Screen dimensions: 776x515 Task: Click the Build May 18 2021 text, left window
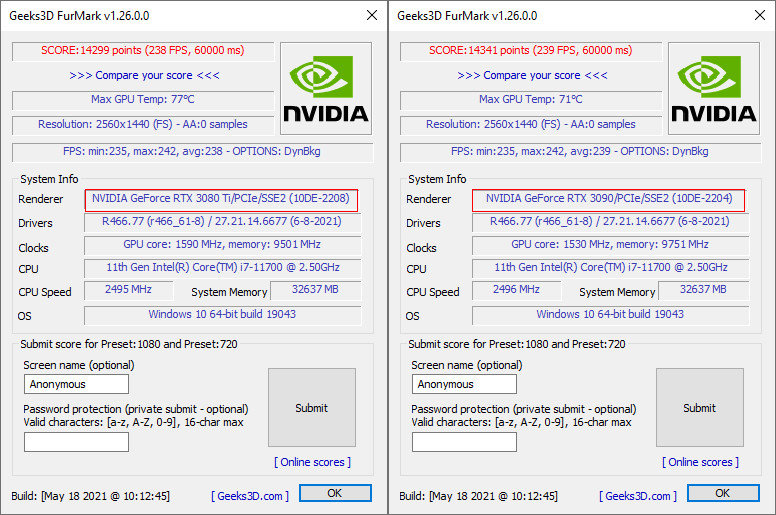[91, 496]
